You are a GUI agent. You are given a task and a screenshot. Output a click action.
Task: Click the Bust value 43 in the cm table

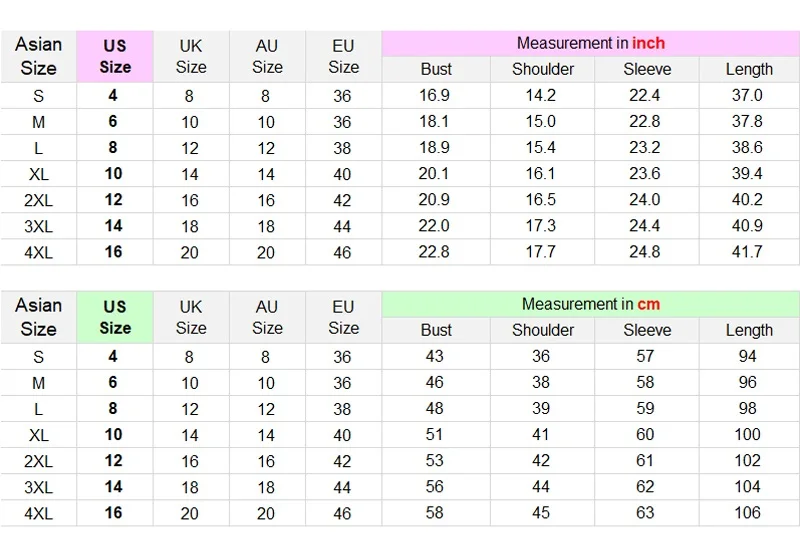[x=434, y=356]
